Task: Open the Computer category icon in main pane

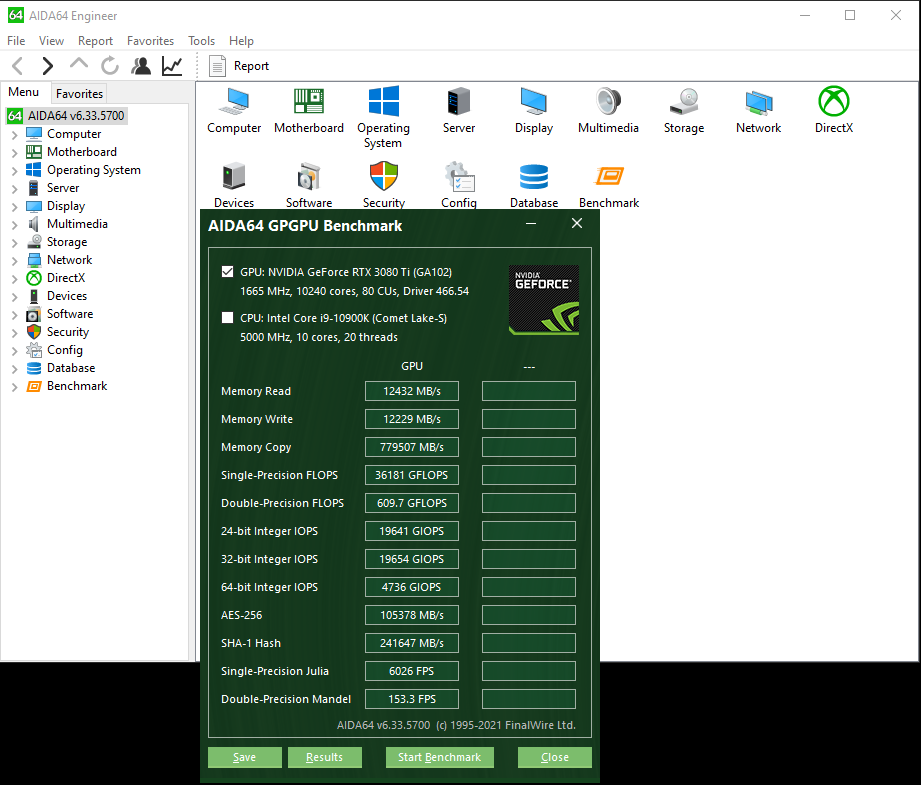Action: [234, 101]
